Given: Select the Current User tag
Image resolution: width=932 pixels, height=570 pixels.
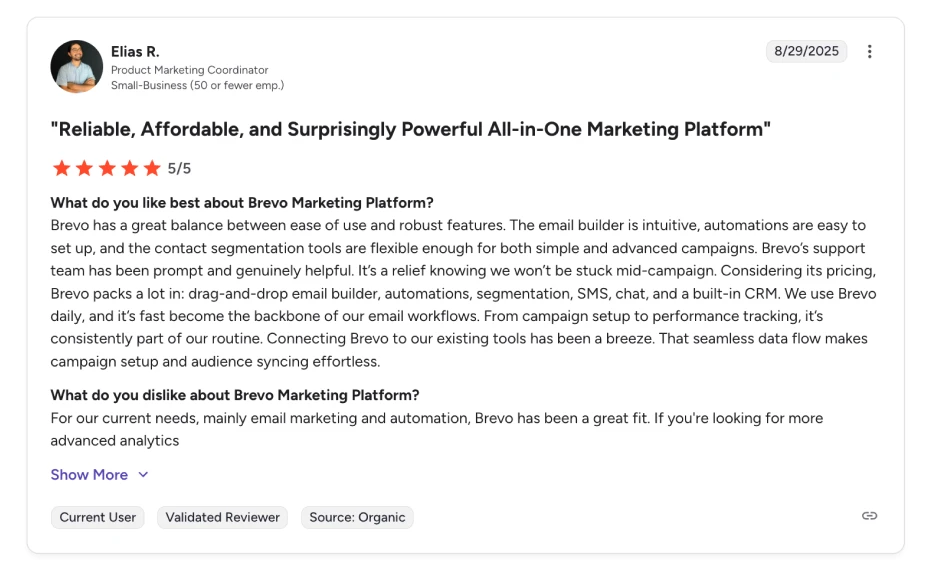Looking at the screenshot, I should pyautogui.click(x=97, y=517).
